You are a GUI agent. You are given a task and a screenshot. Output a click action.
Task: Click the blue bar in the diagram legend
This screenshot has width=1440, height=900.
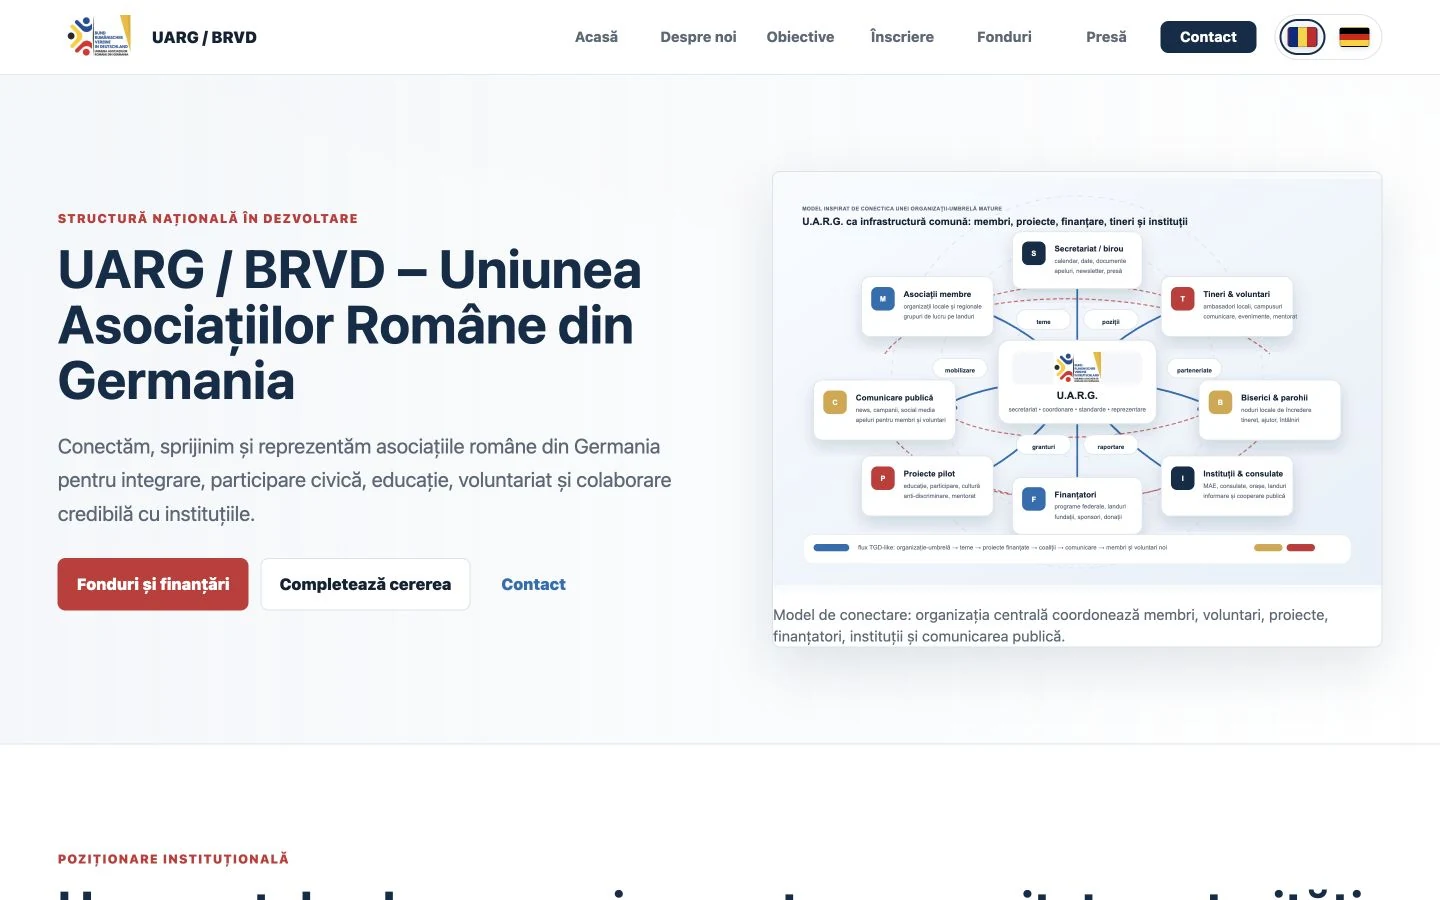(x=831, y=548)
